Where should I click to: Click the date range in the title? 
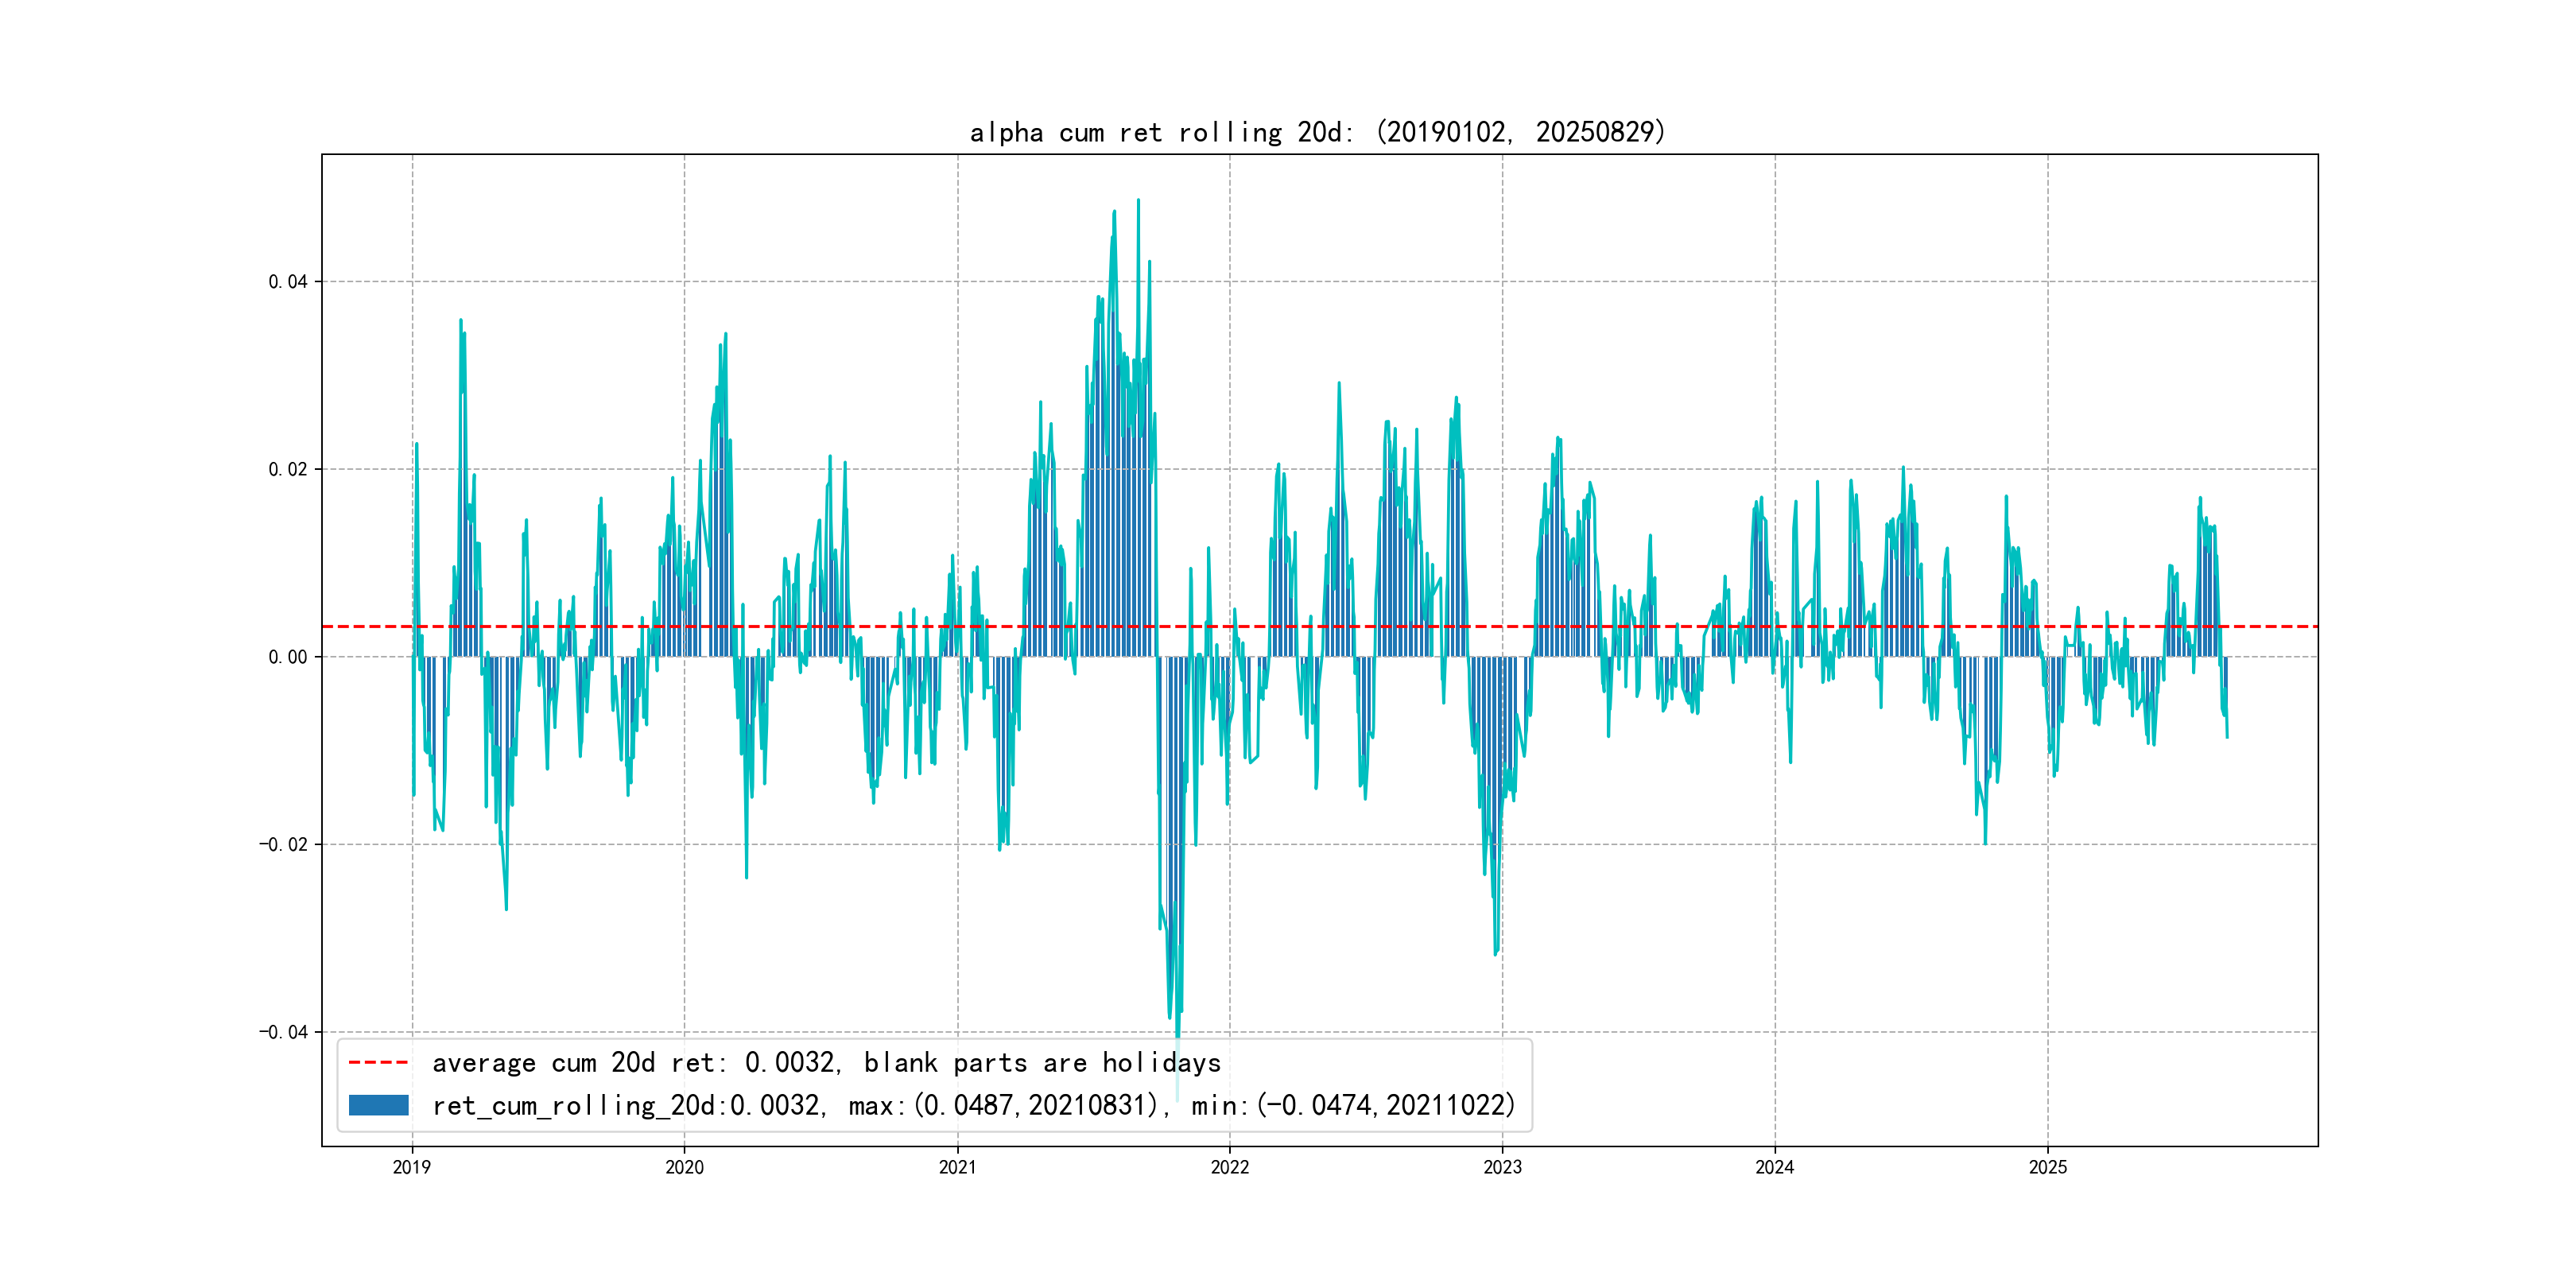click(x=1520, y=132)
